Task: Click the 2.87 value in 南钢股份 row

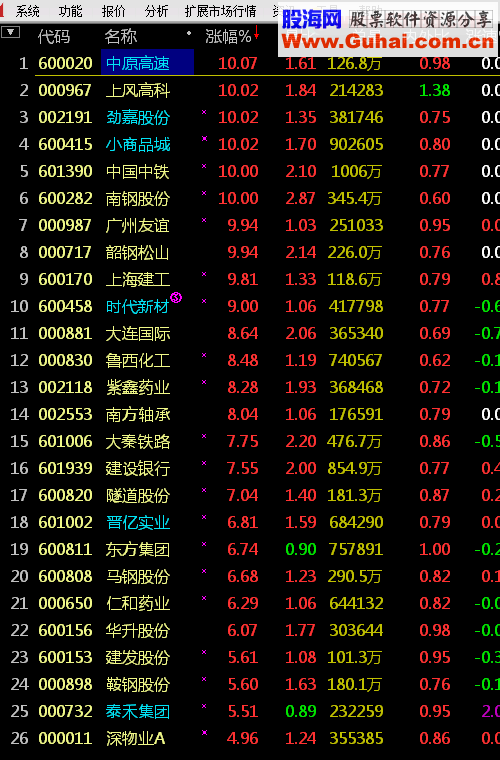Action: click(300, 198)
